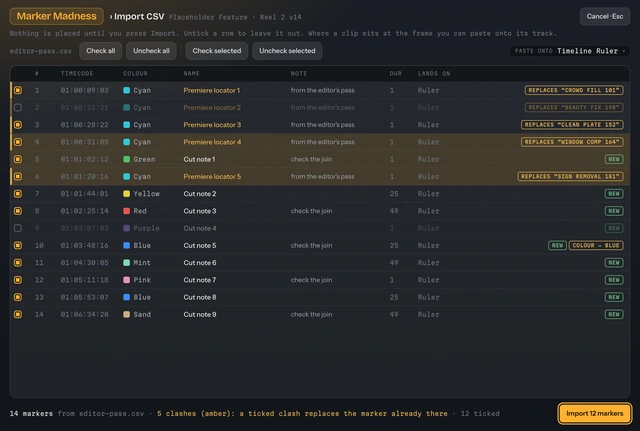Open the Paste Onto Timeline Ruler dropdown
The image size is (640, 431).
[x=569, y=51]
